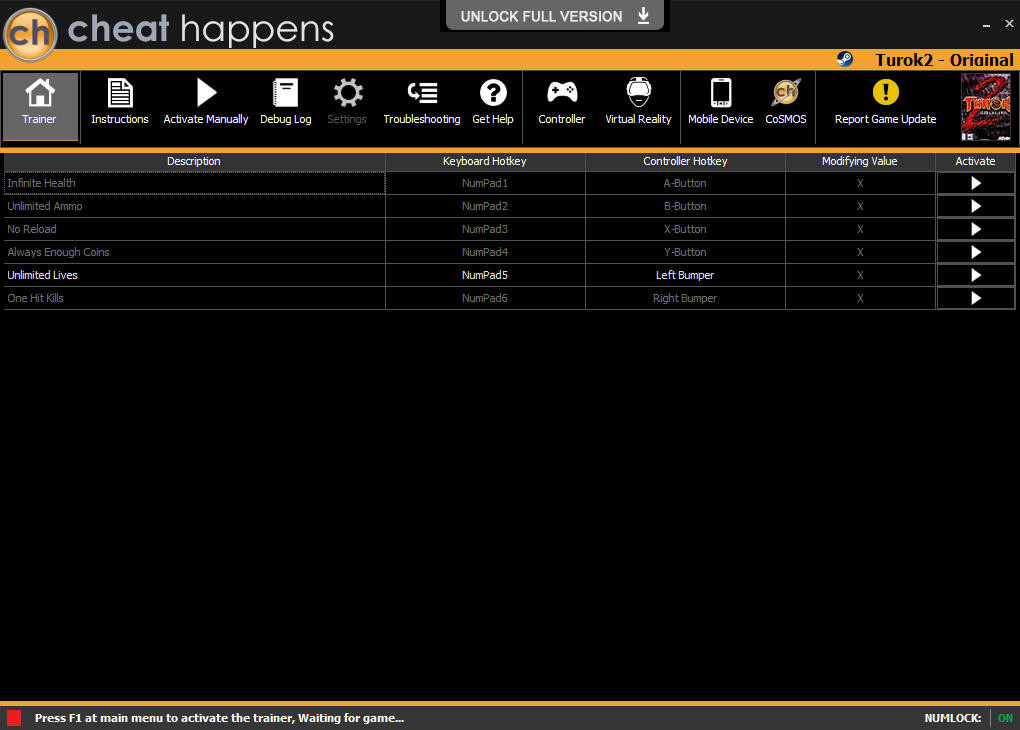Image resolution: width=1020 pixels, height=730 pixels.
Task: Activate the No Reload cheat
Action: [x=976, y=229]
